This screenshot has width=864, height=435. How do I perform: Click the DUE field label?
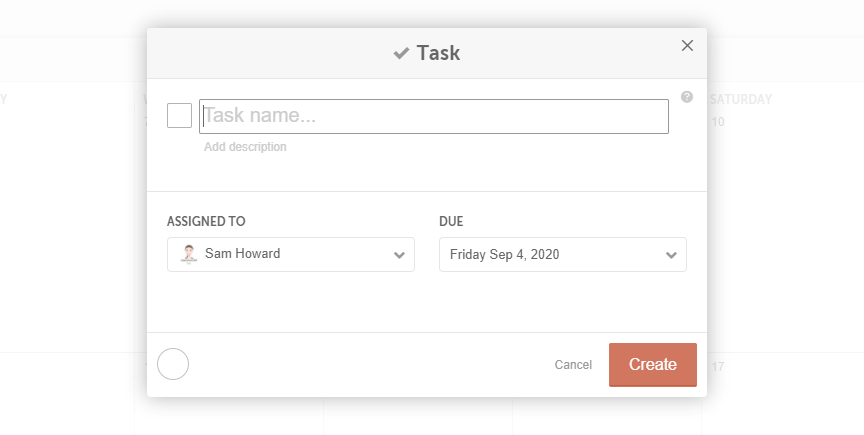pyautogui.click(x=451, y=221)
